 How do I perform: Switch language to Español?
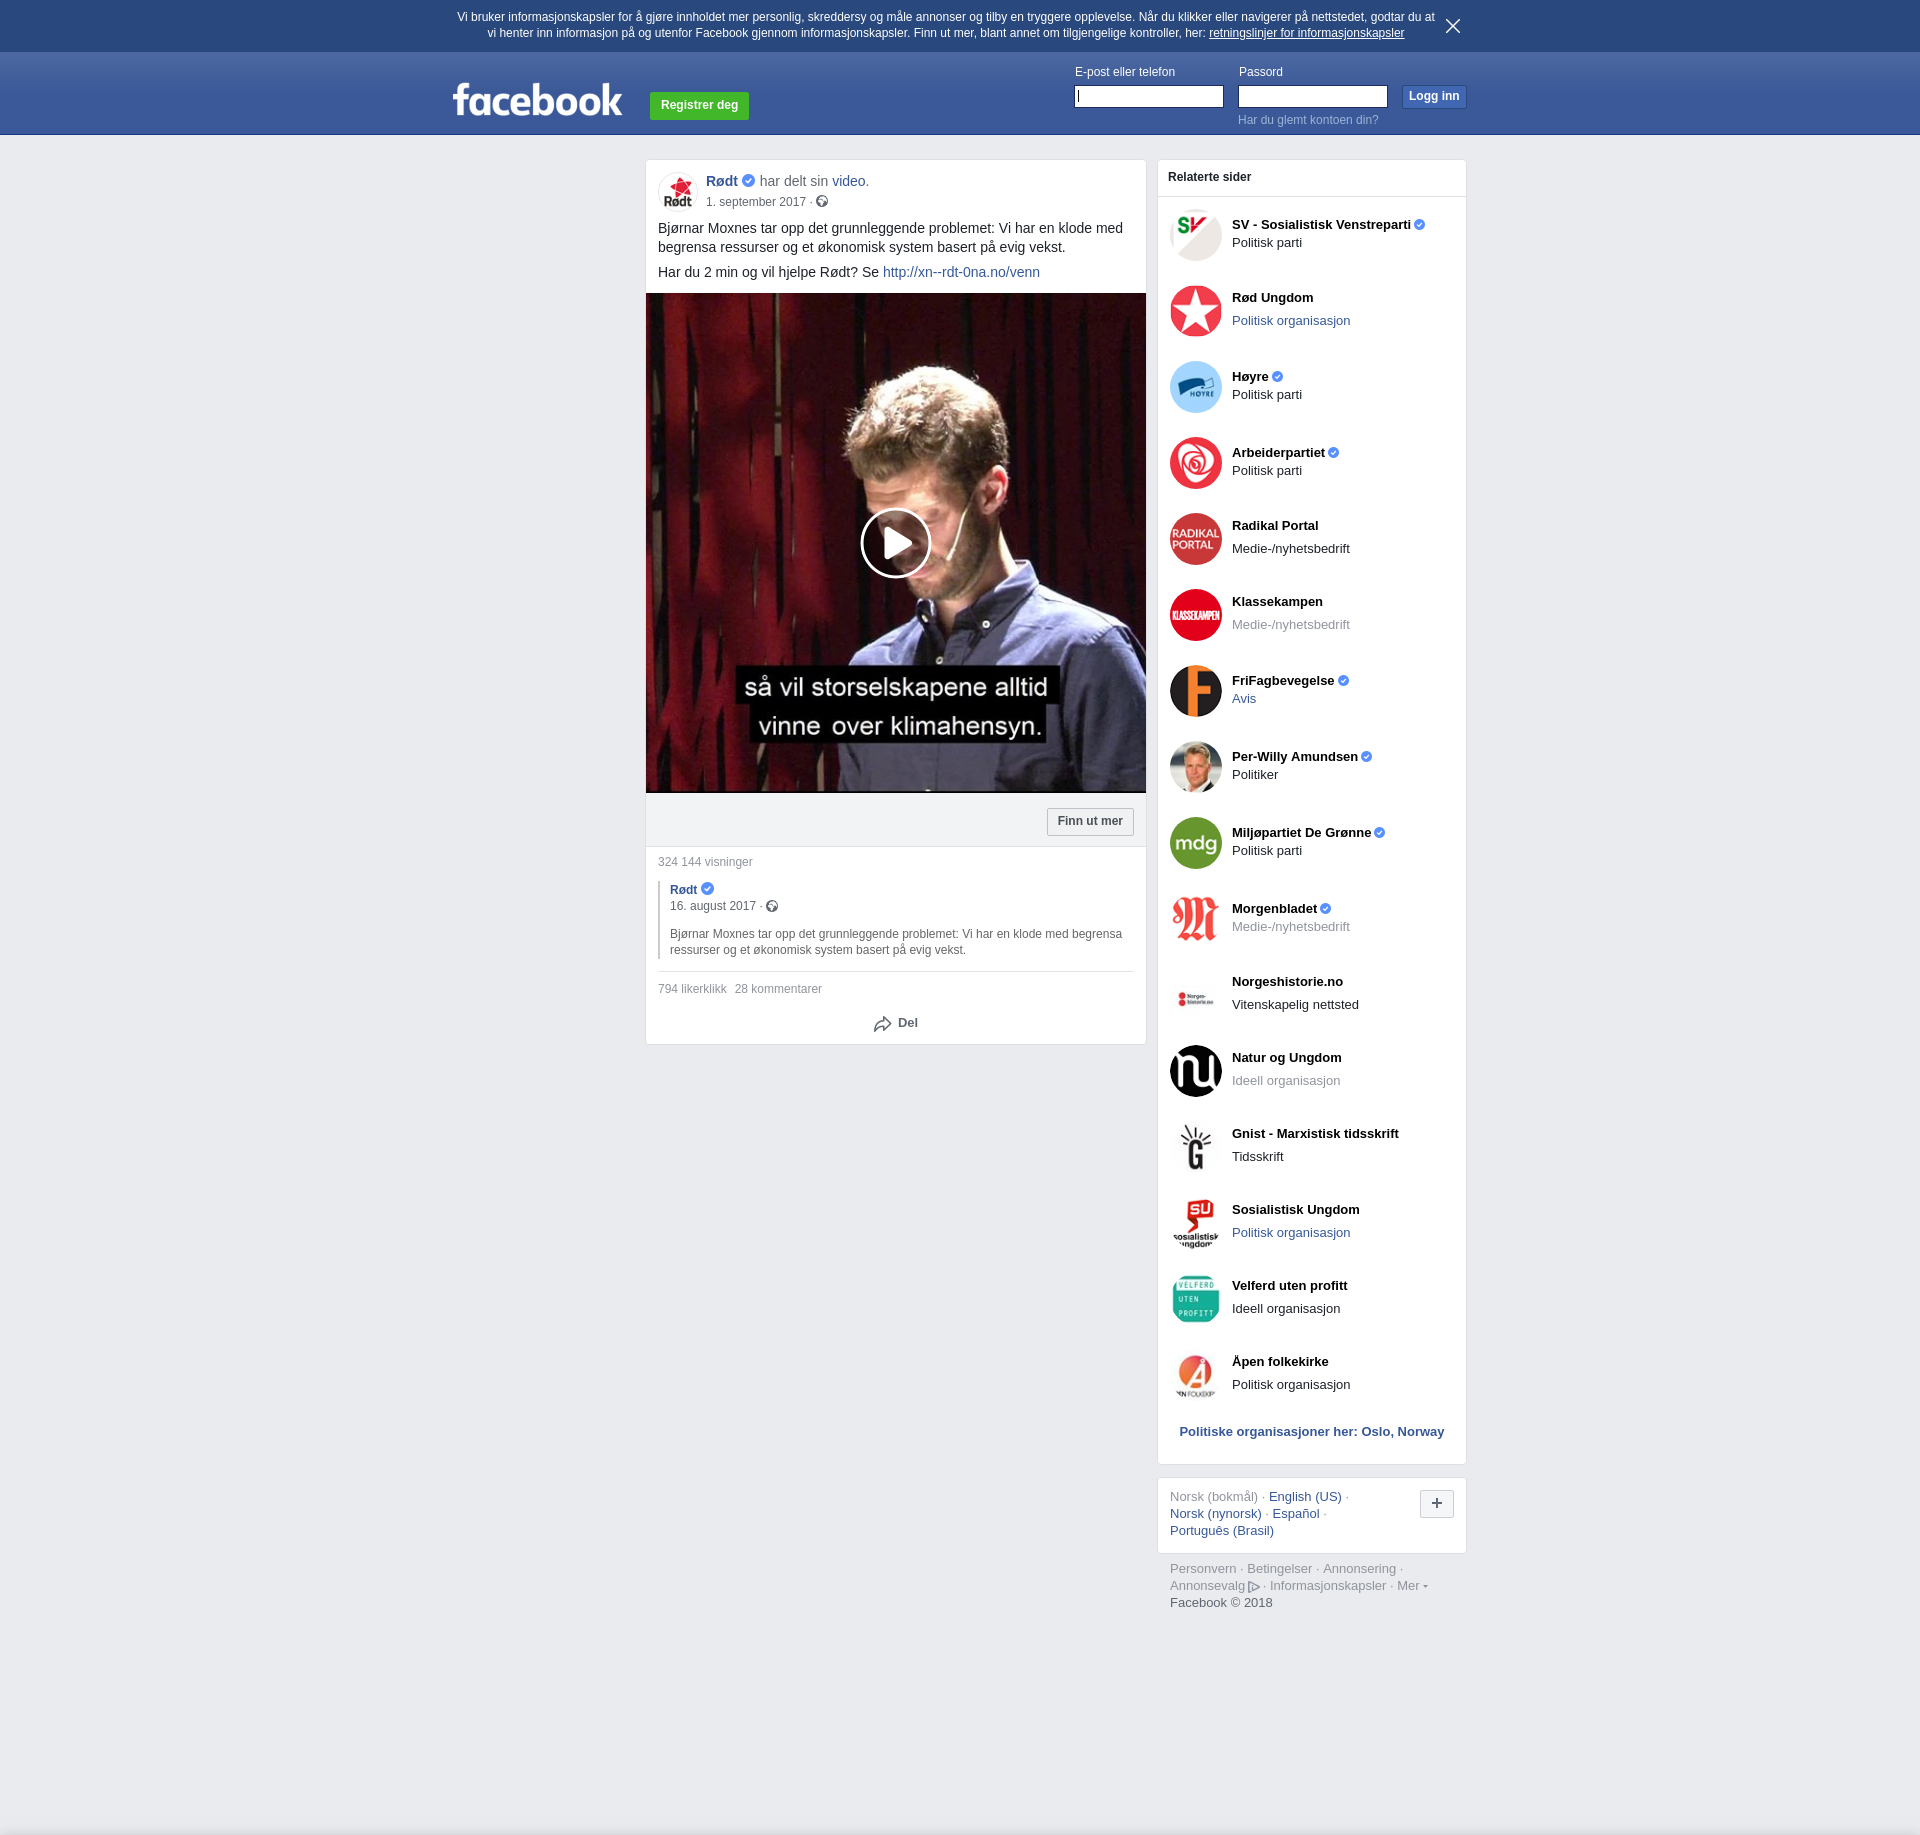tap(1296, 1514)
